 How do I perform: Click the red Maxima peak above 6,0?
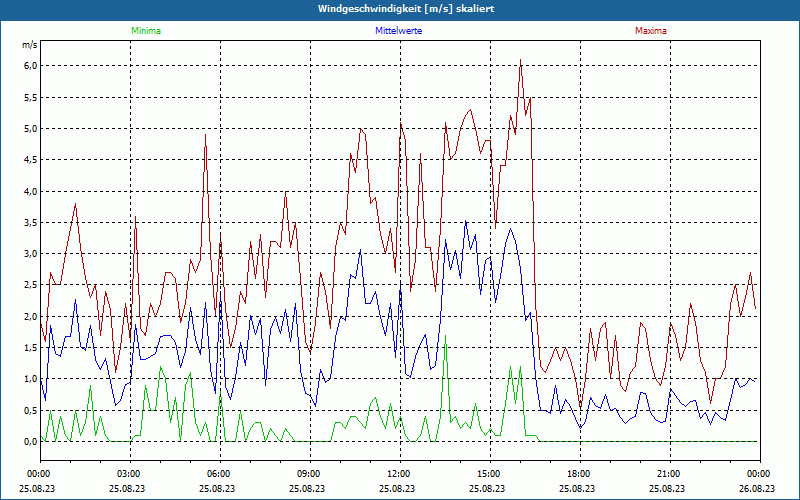click(x=520, y=60)
